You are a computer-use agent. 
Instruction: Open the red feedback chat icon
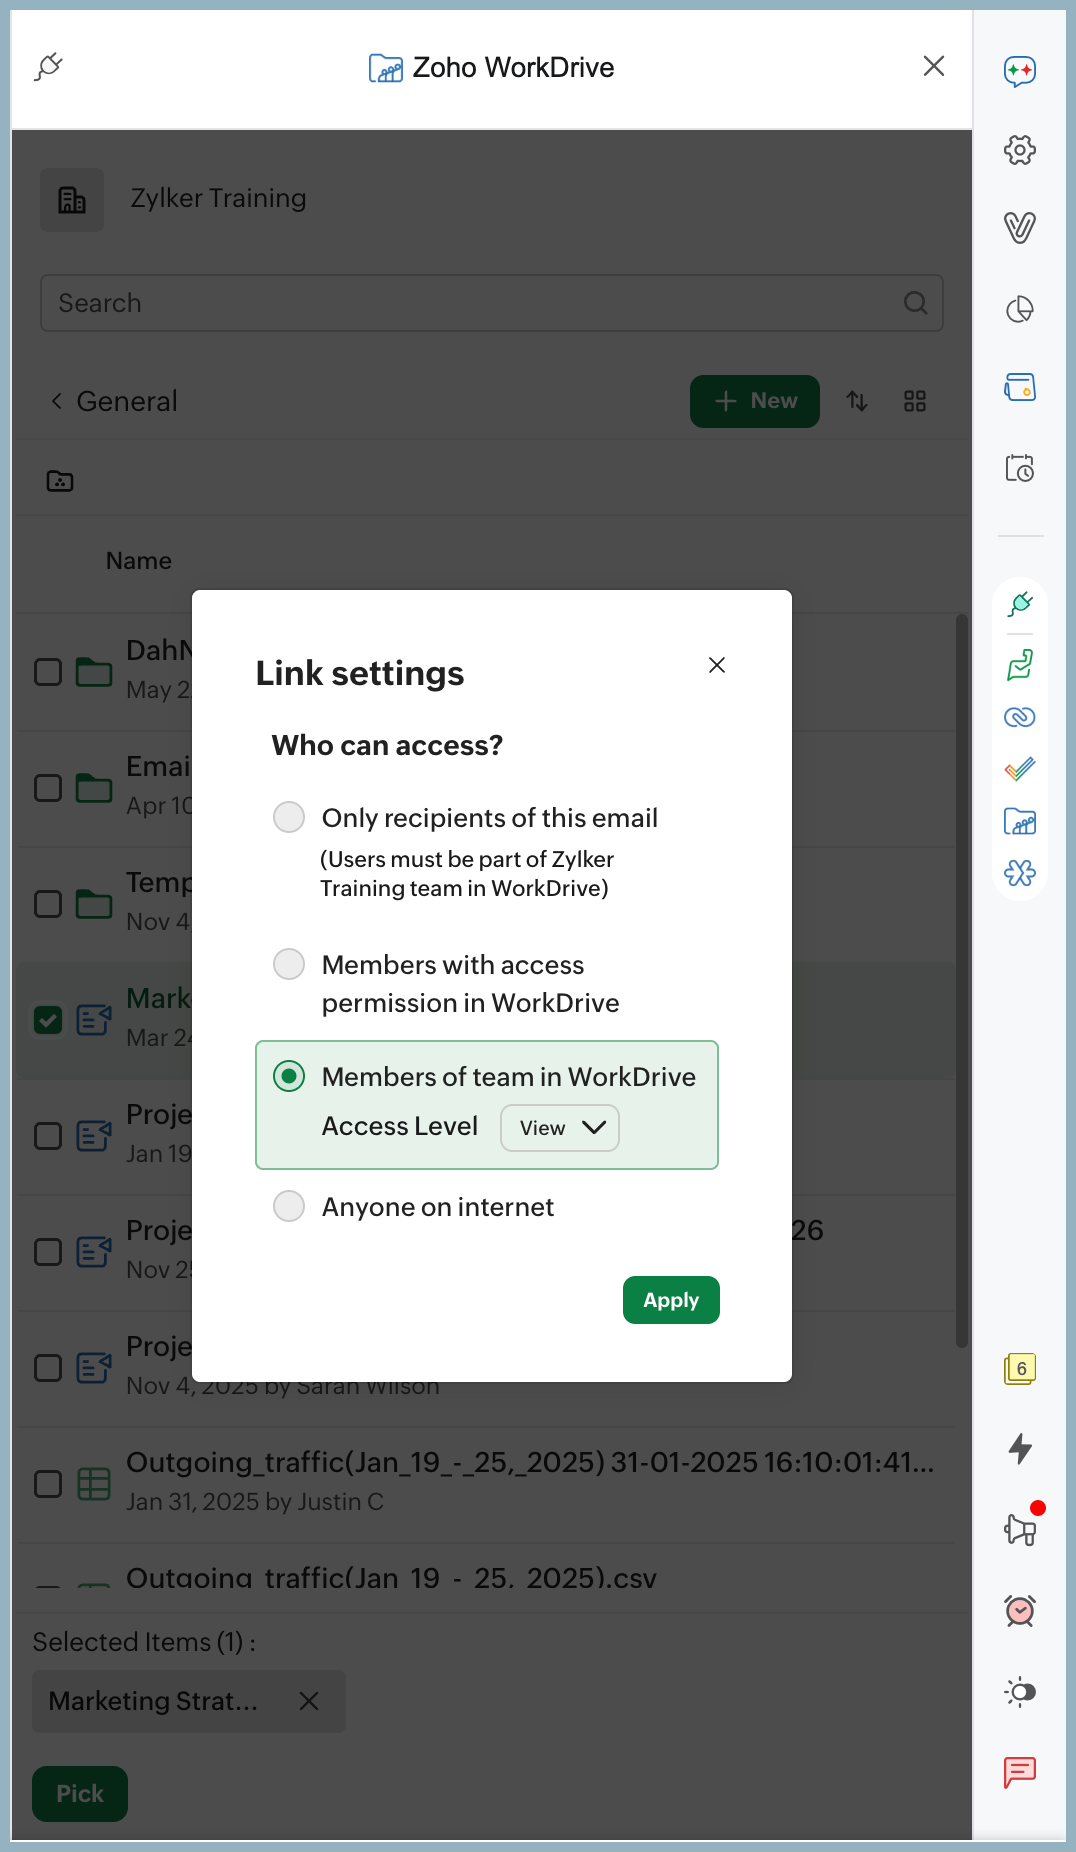(1019, 1772)
